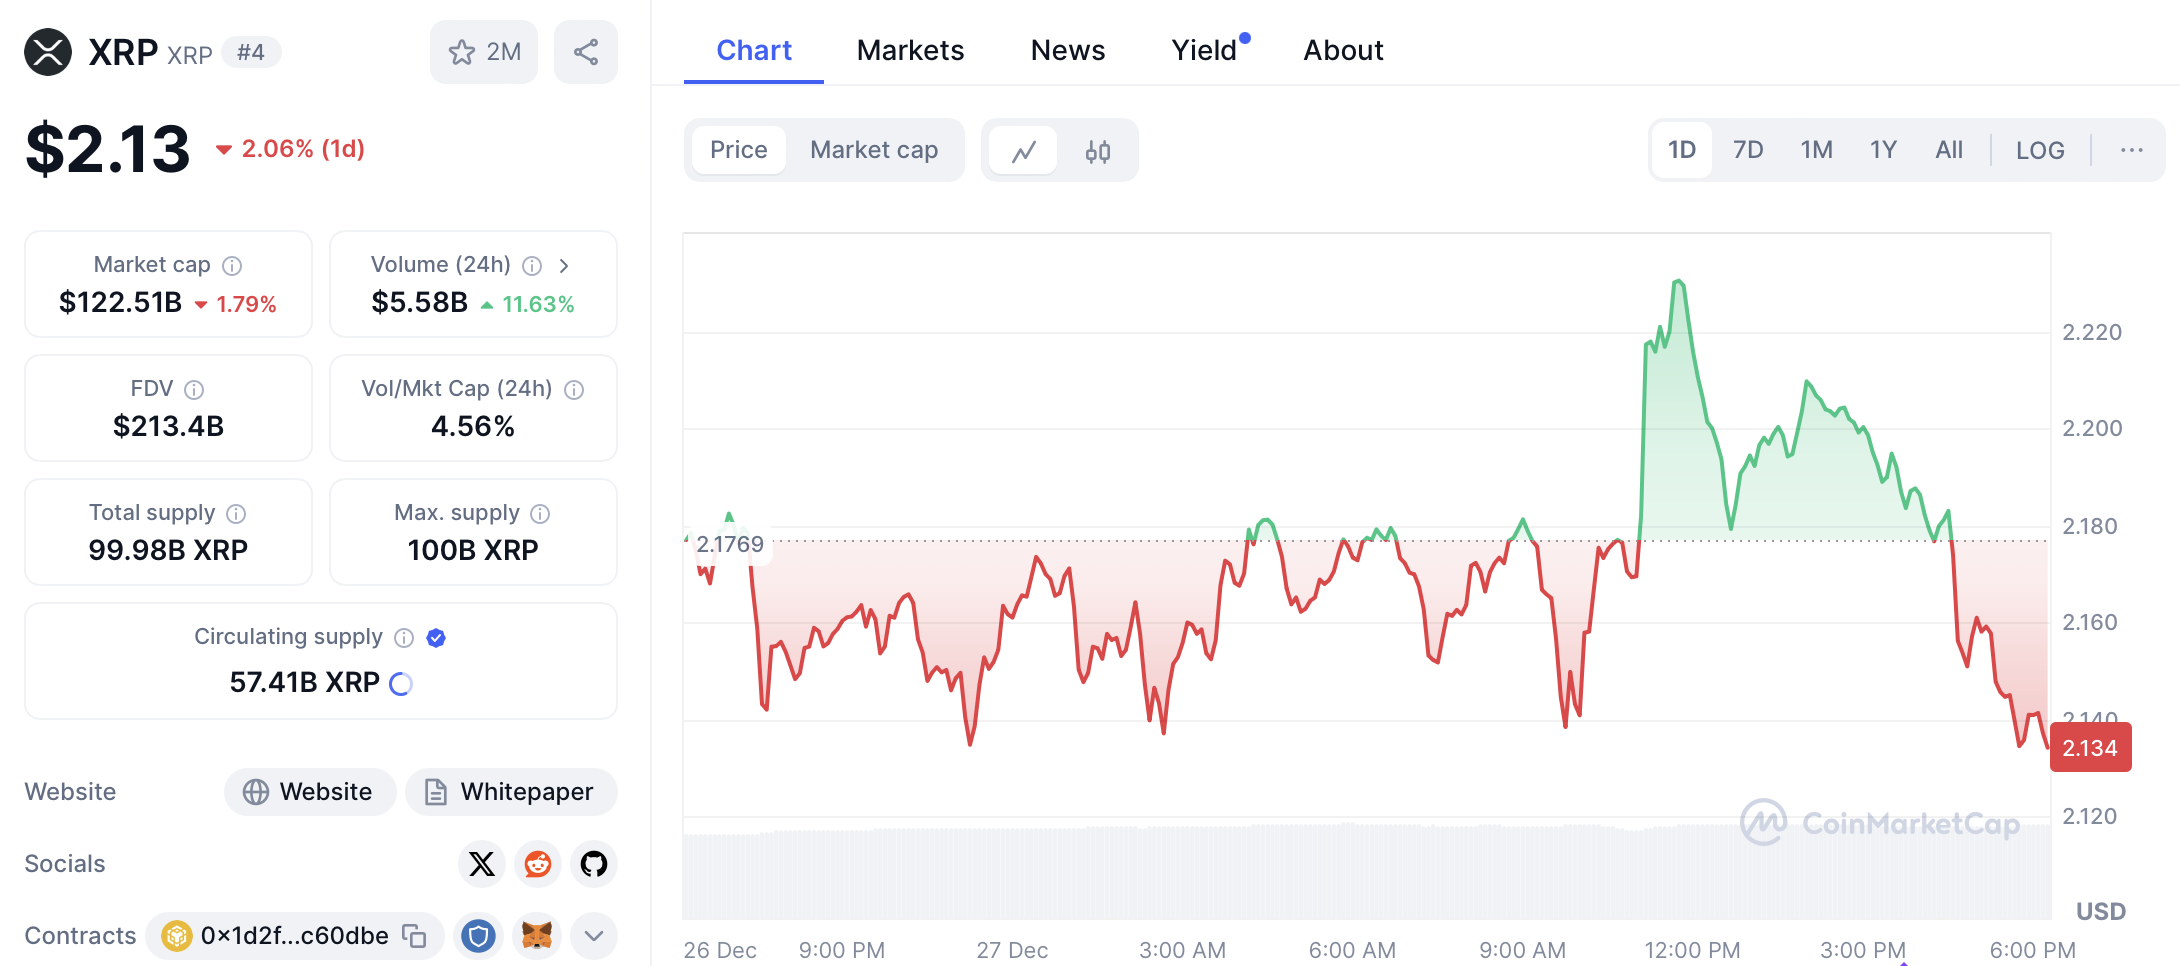Open the Whitepaper link
This screenshot has width=2180, height=966.
[x=511, y=792]
